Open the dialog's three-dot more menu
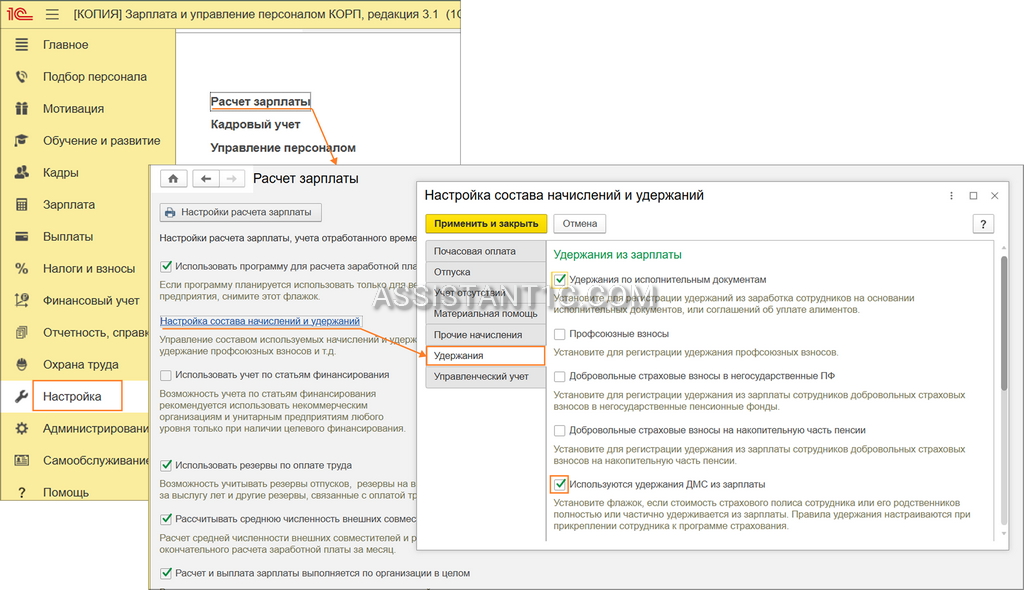The image size is (1024, 590). (951, 195)
